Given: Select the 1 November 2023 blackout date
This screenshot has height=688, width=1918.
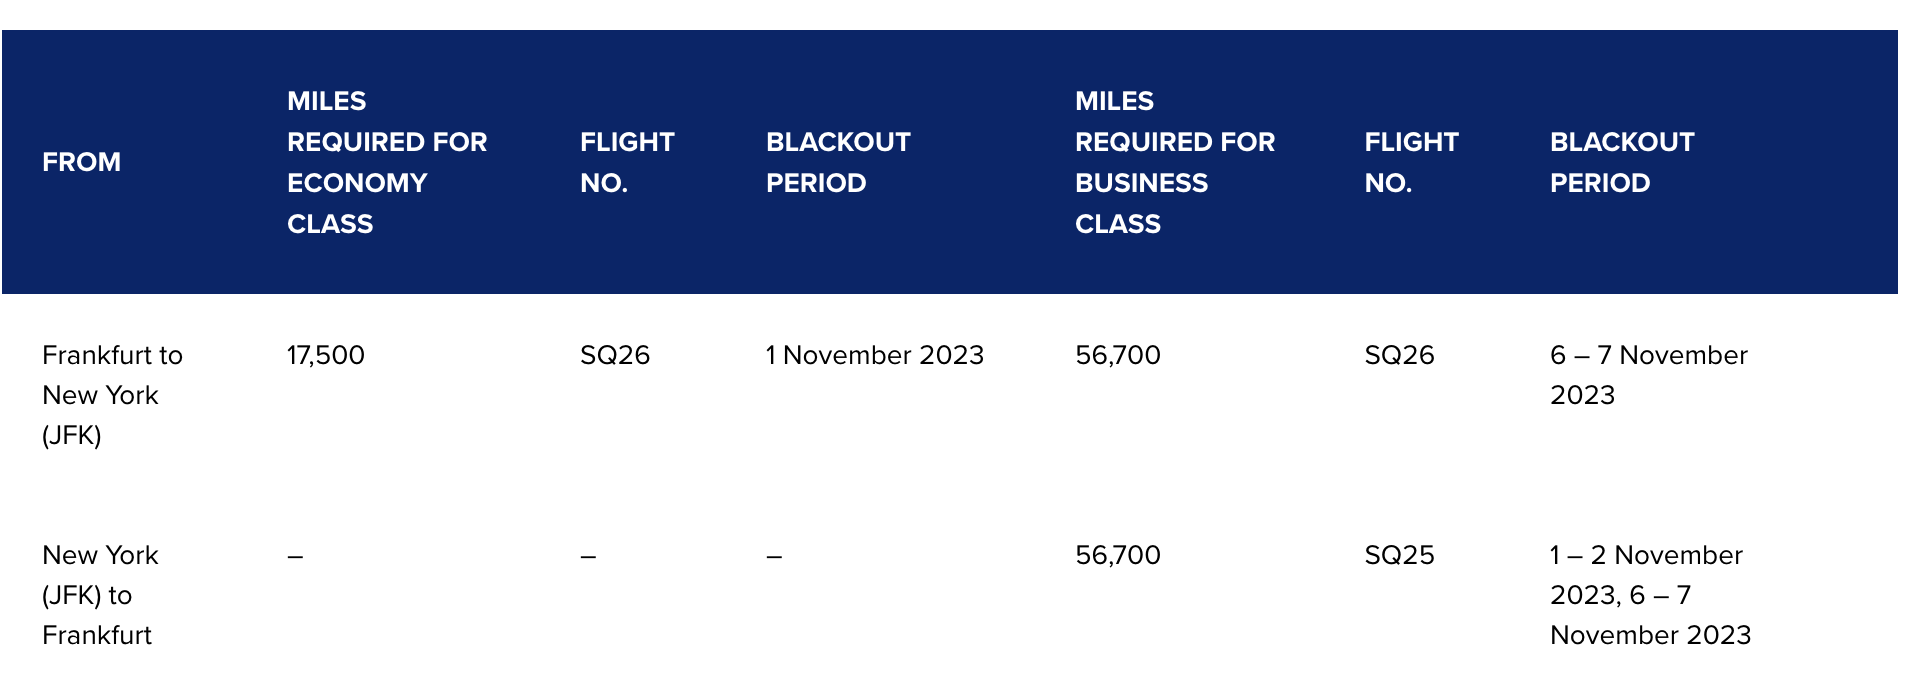Looking at the screenshot, I should pos(875,355).
